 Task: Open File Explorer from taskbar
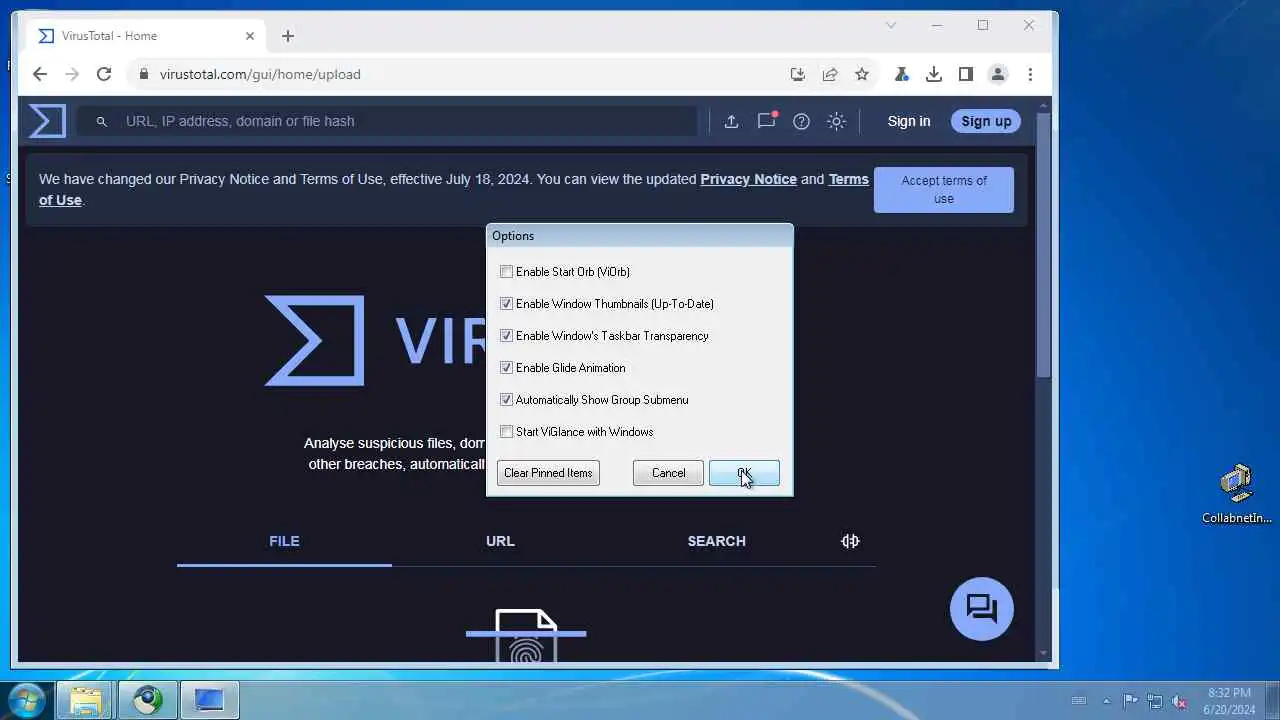86,700
